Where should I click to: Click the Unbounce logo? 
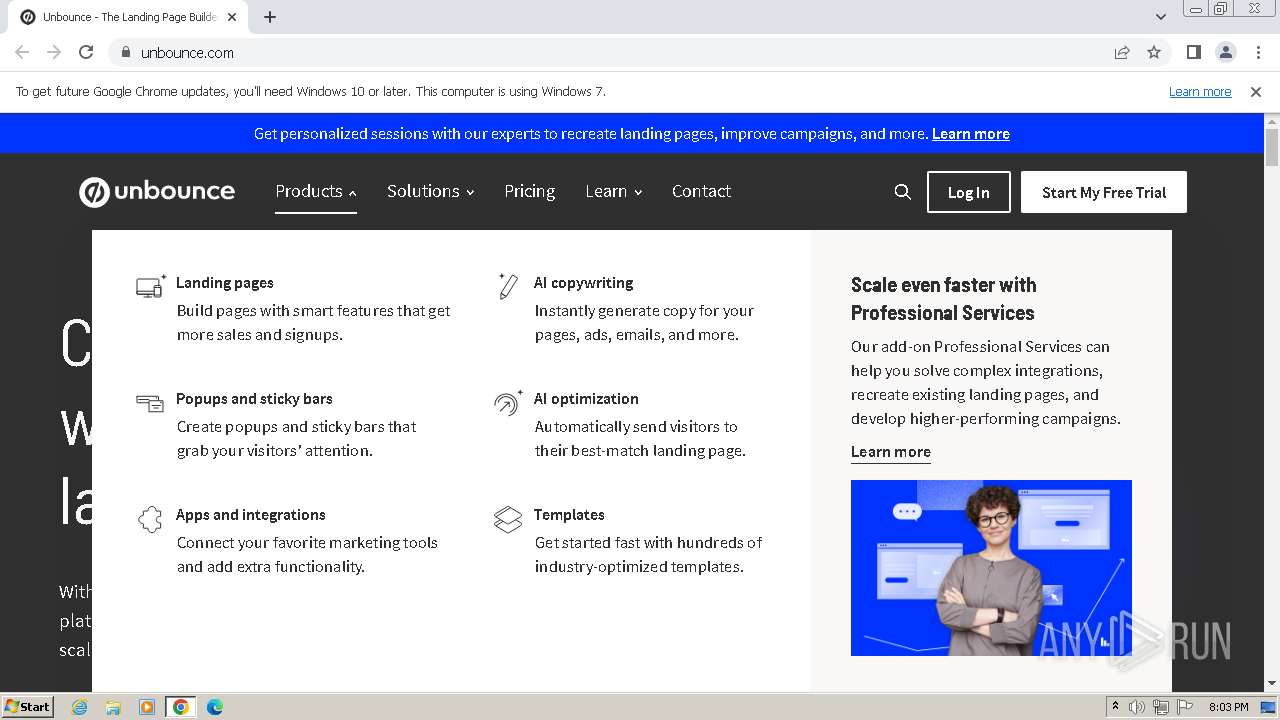157,192
